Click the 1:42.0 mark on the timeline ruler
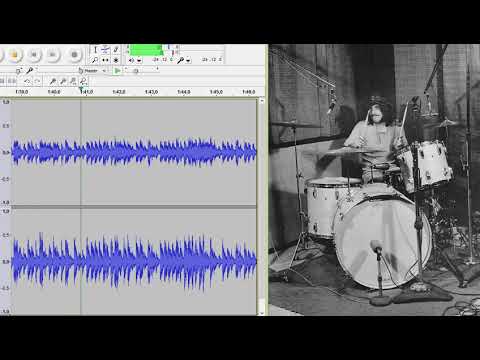 (x=119, y=92)
